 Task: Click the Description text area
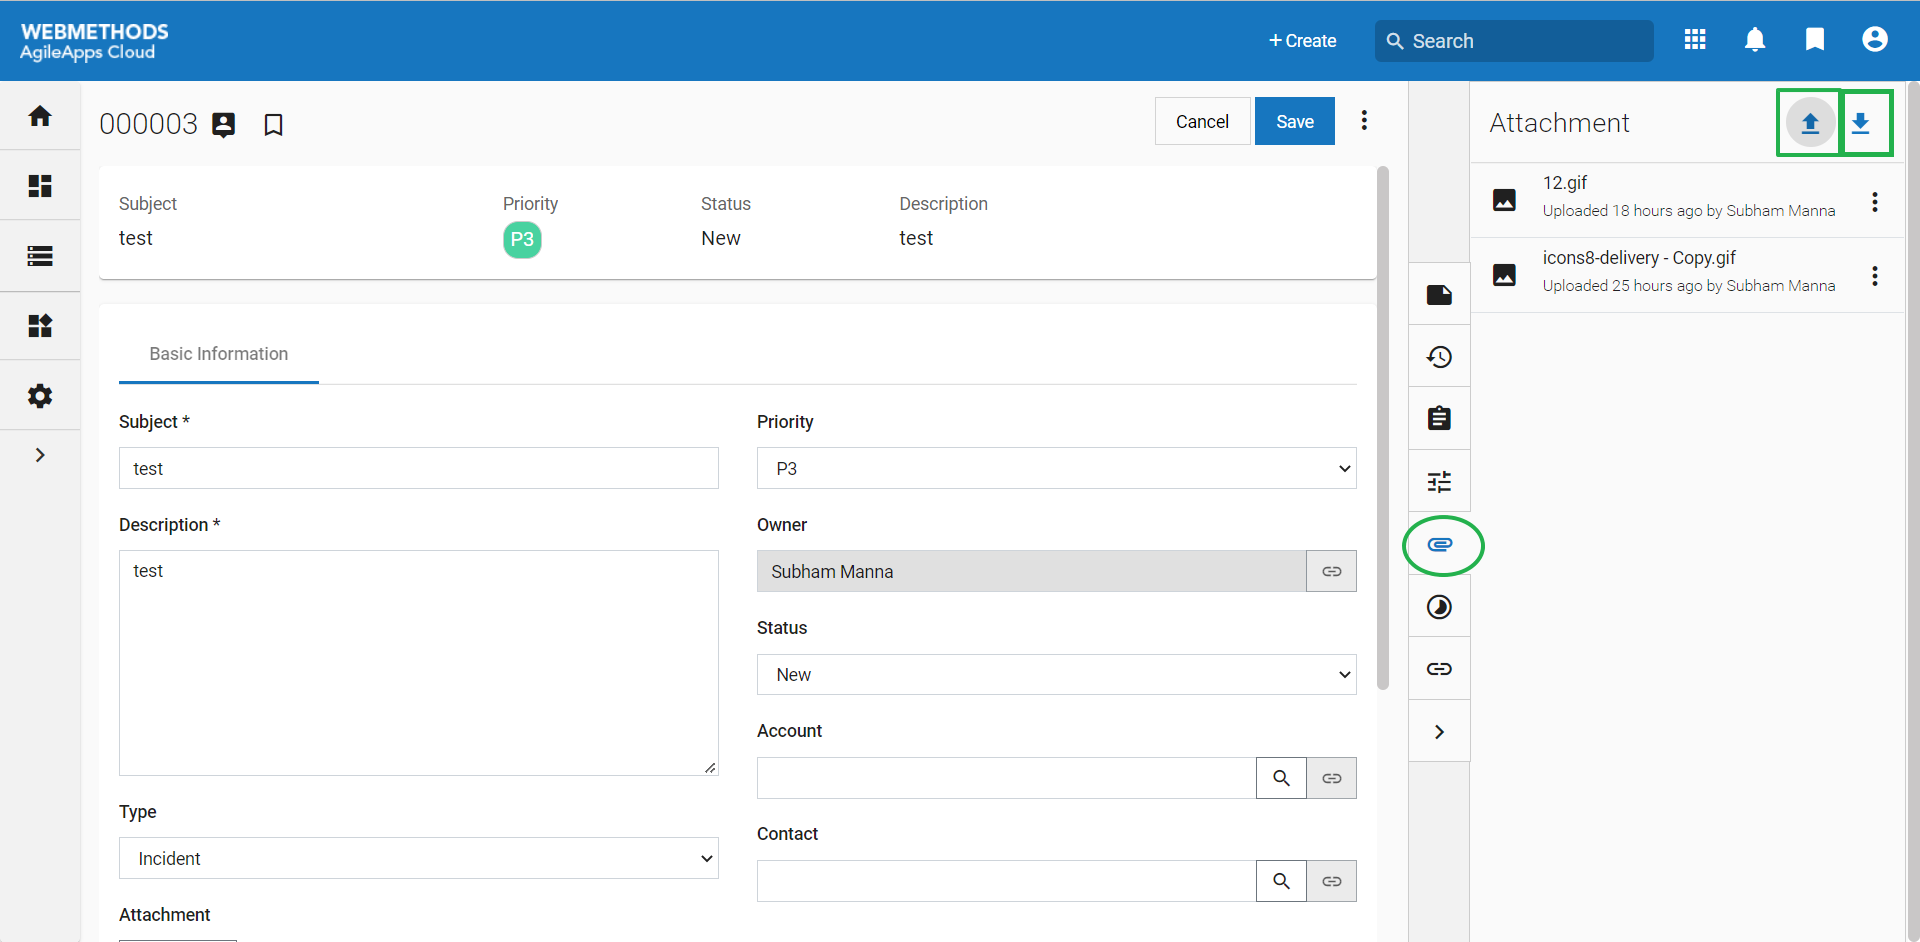click(x=419, y=663)
